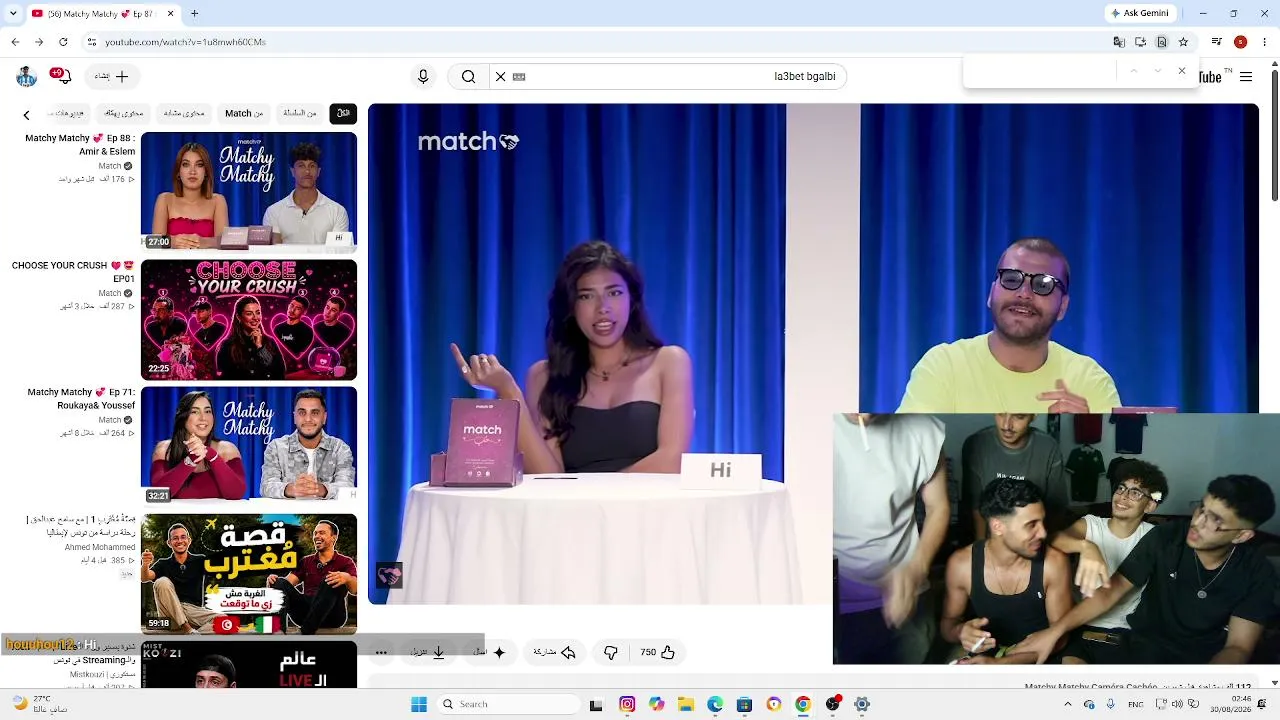Clear the search text with the X icon
1280x720 pixels.
coord(500,77)
